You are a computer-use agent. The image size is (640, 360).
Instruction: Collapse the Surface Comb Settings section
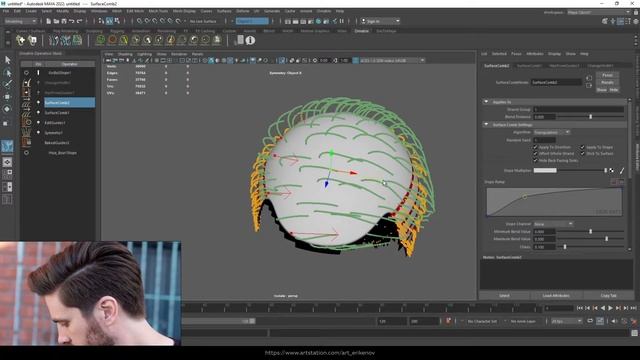coord(486,124)
